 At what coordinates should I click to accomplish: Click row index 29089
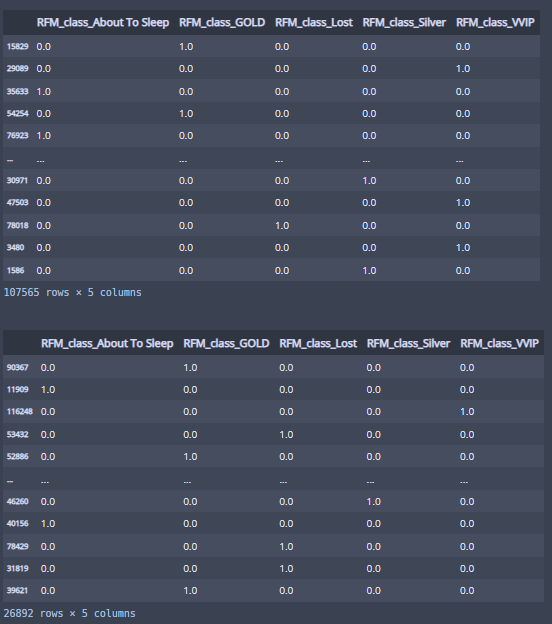pos(18,68)
